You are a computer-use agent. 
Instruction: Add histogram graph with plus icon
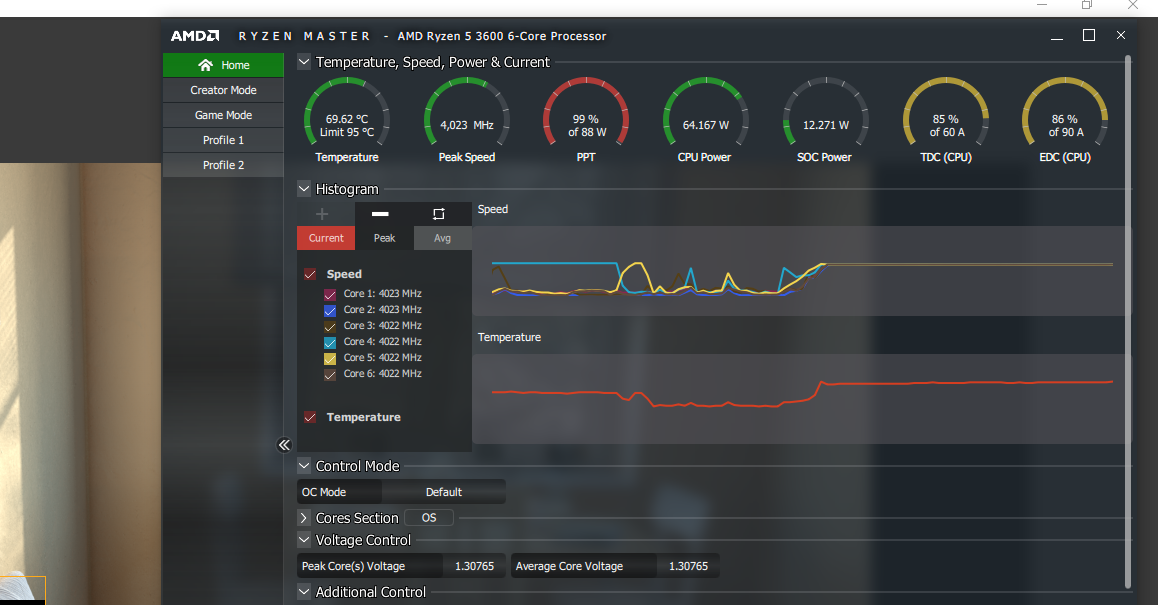[x=322, y=214]
